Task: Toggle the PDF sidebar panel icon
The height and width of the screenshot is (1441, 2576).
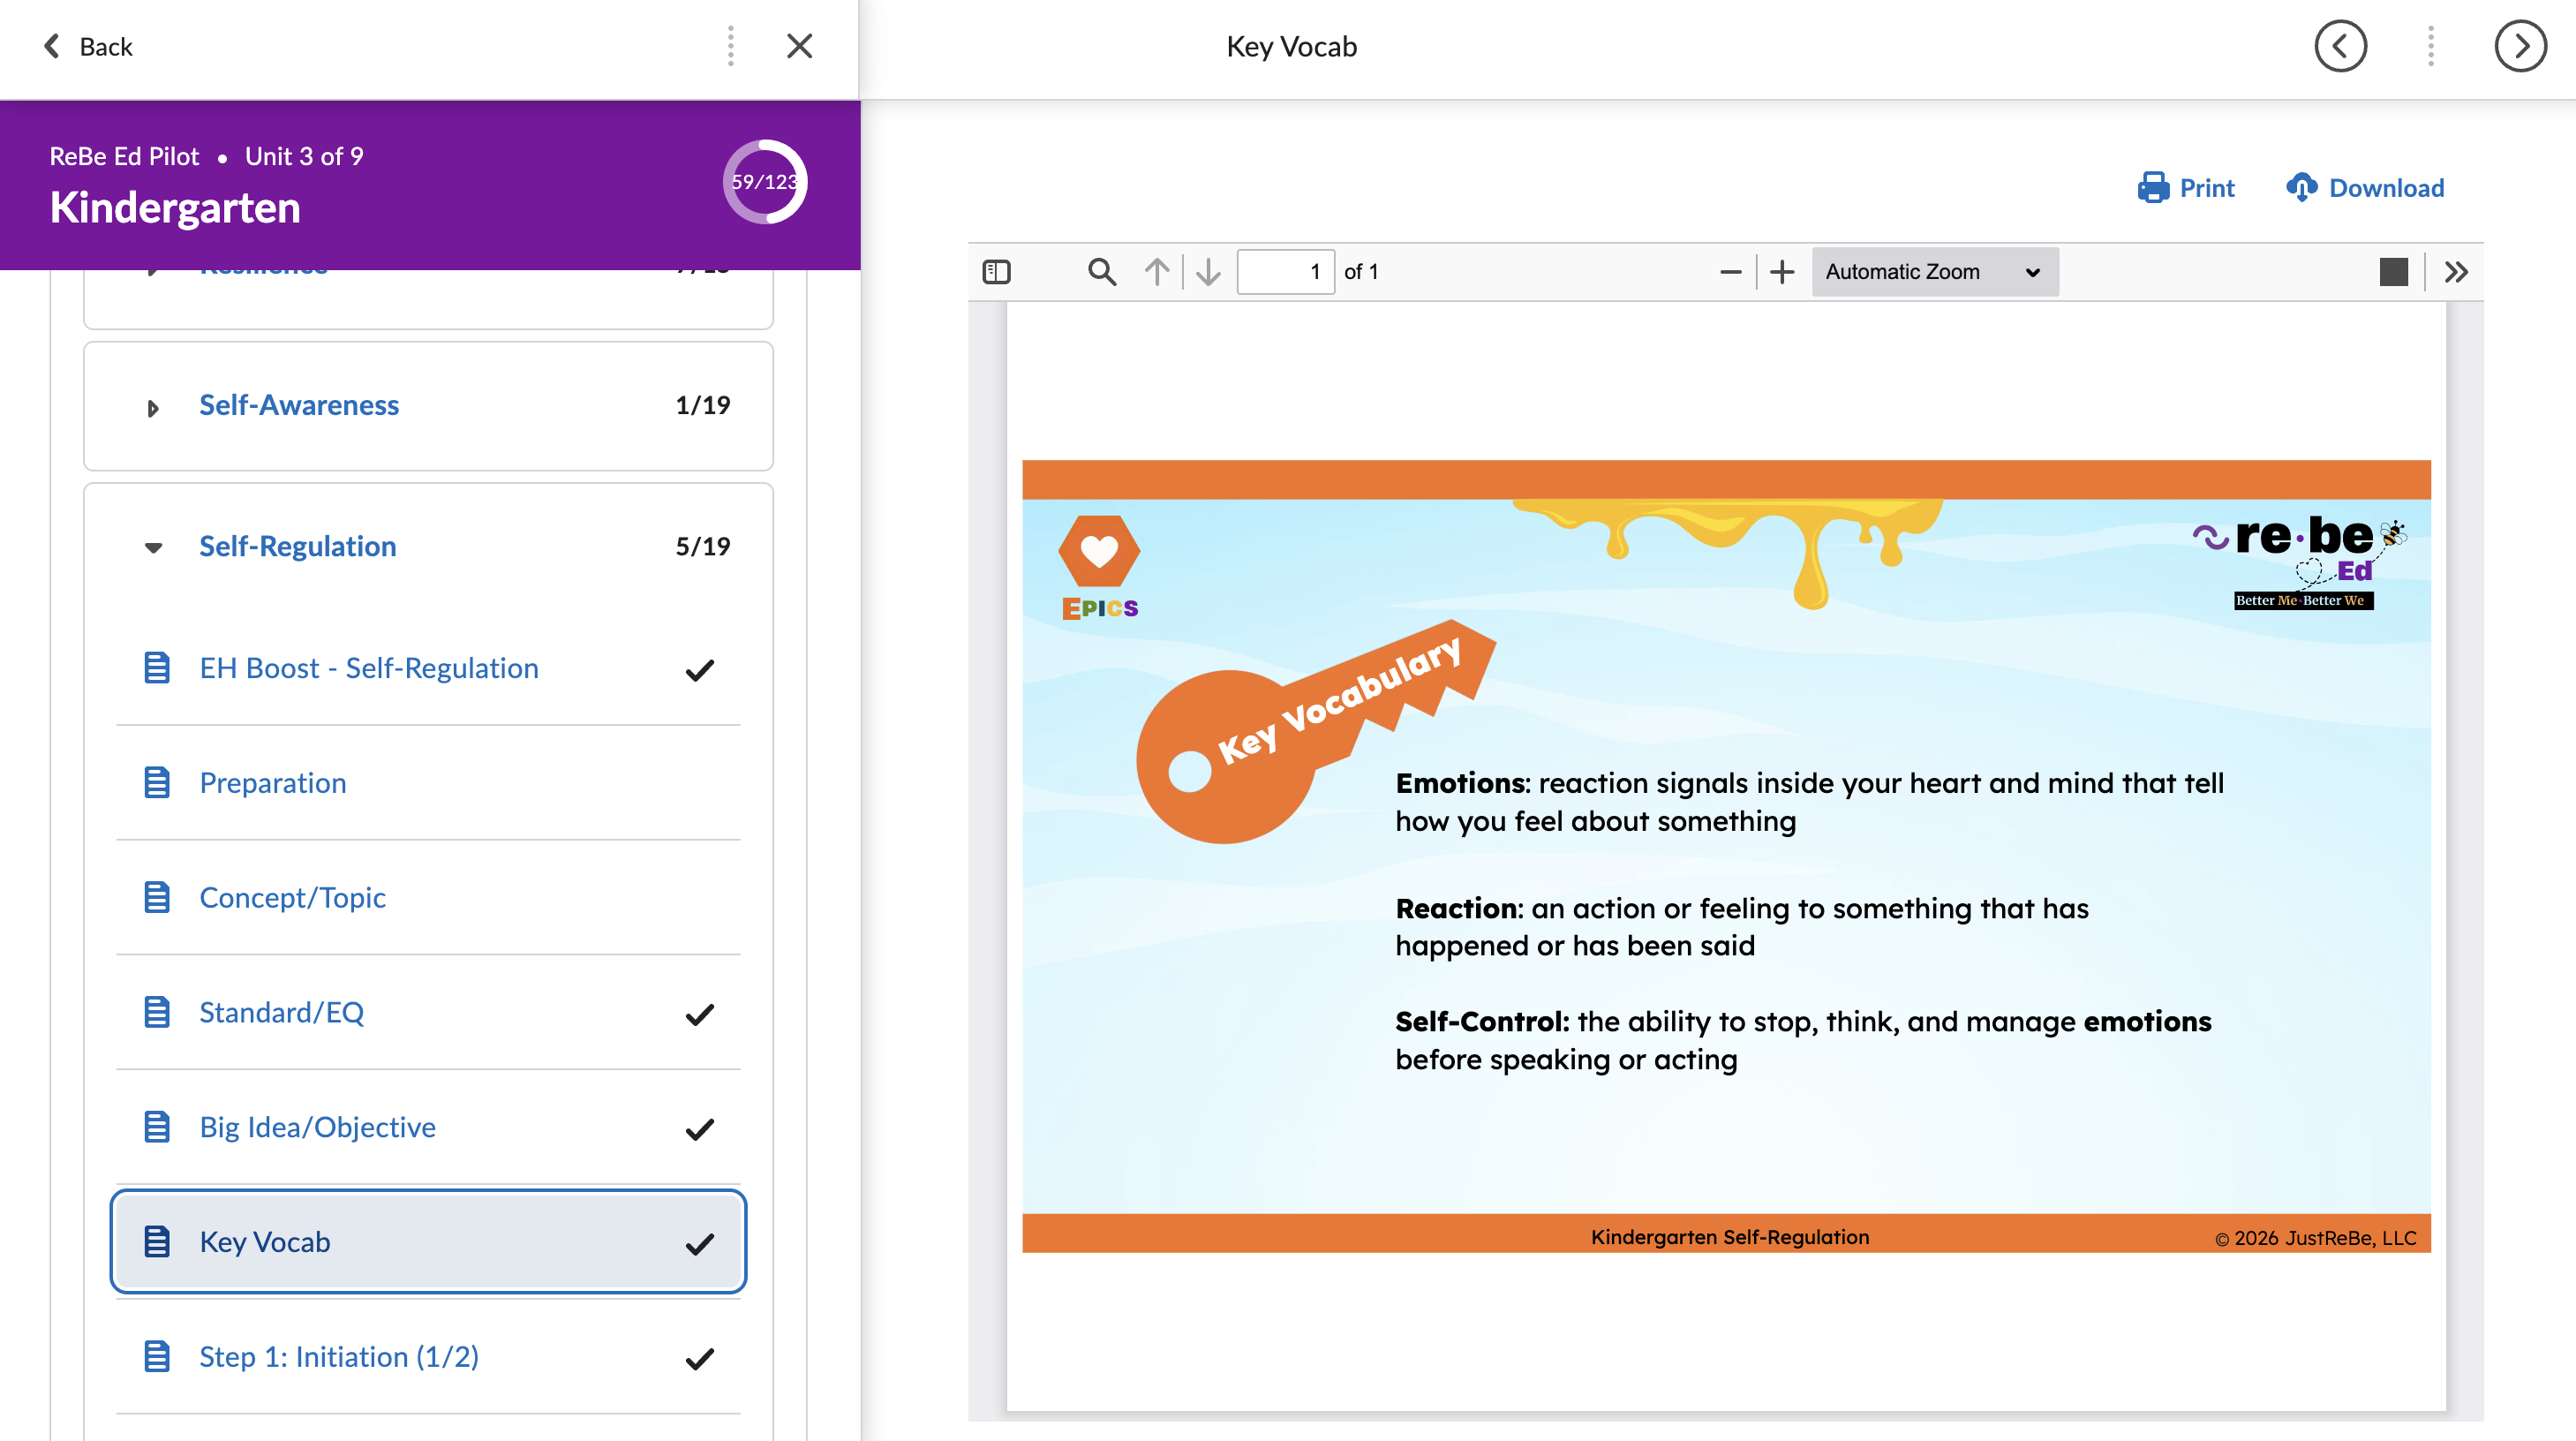Action: click(997, 272)
